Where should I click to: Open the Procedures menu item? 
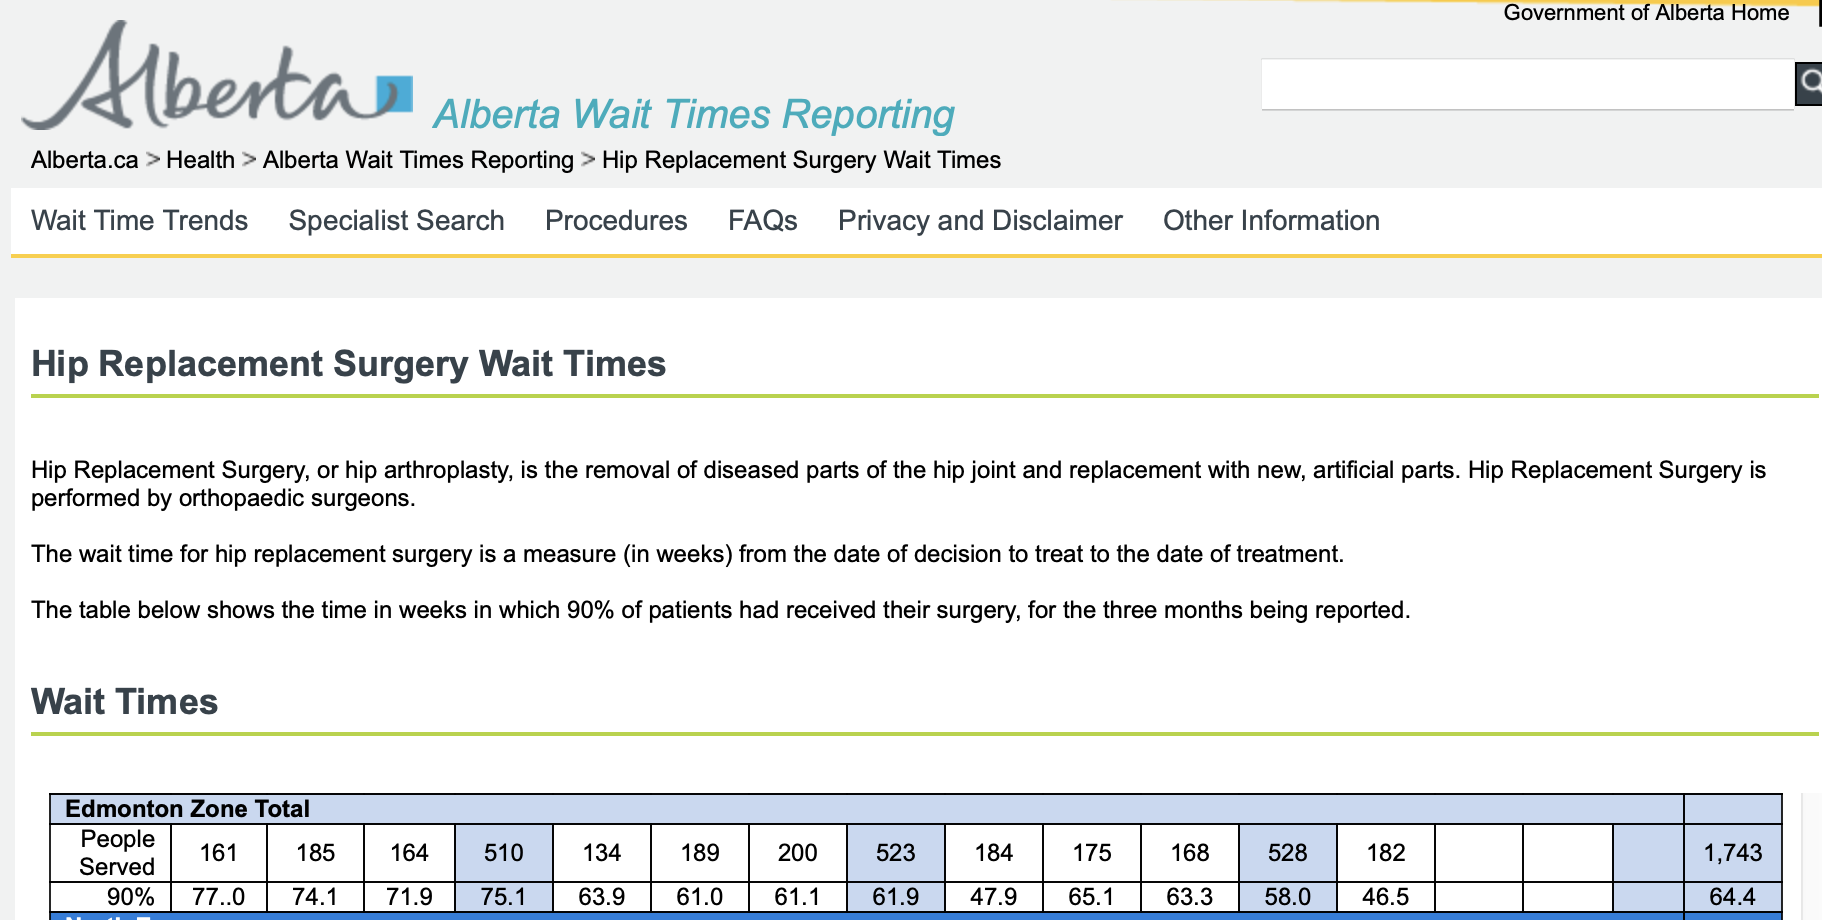tap(616, 220)
